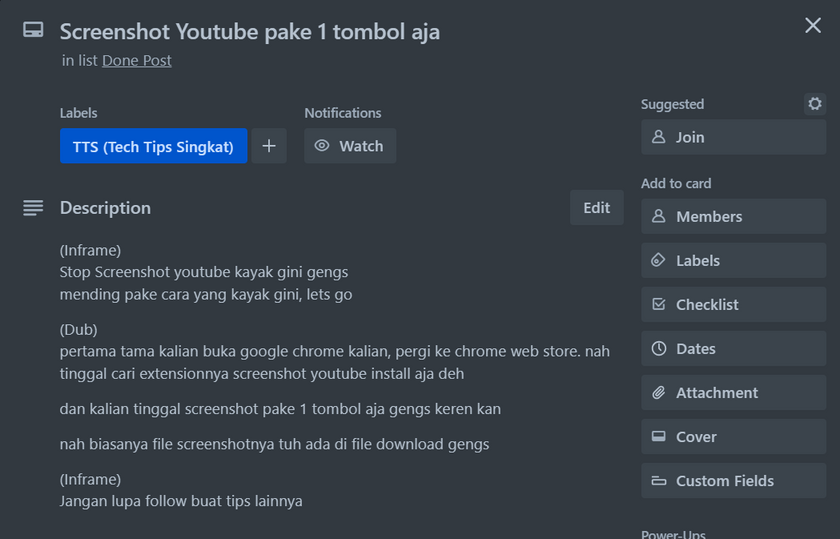Click the gear icon next to Suggested

(814, 104)
